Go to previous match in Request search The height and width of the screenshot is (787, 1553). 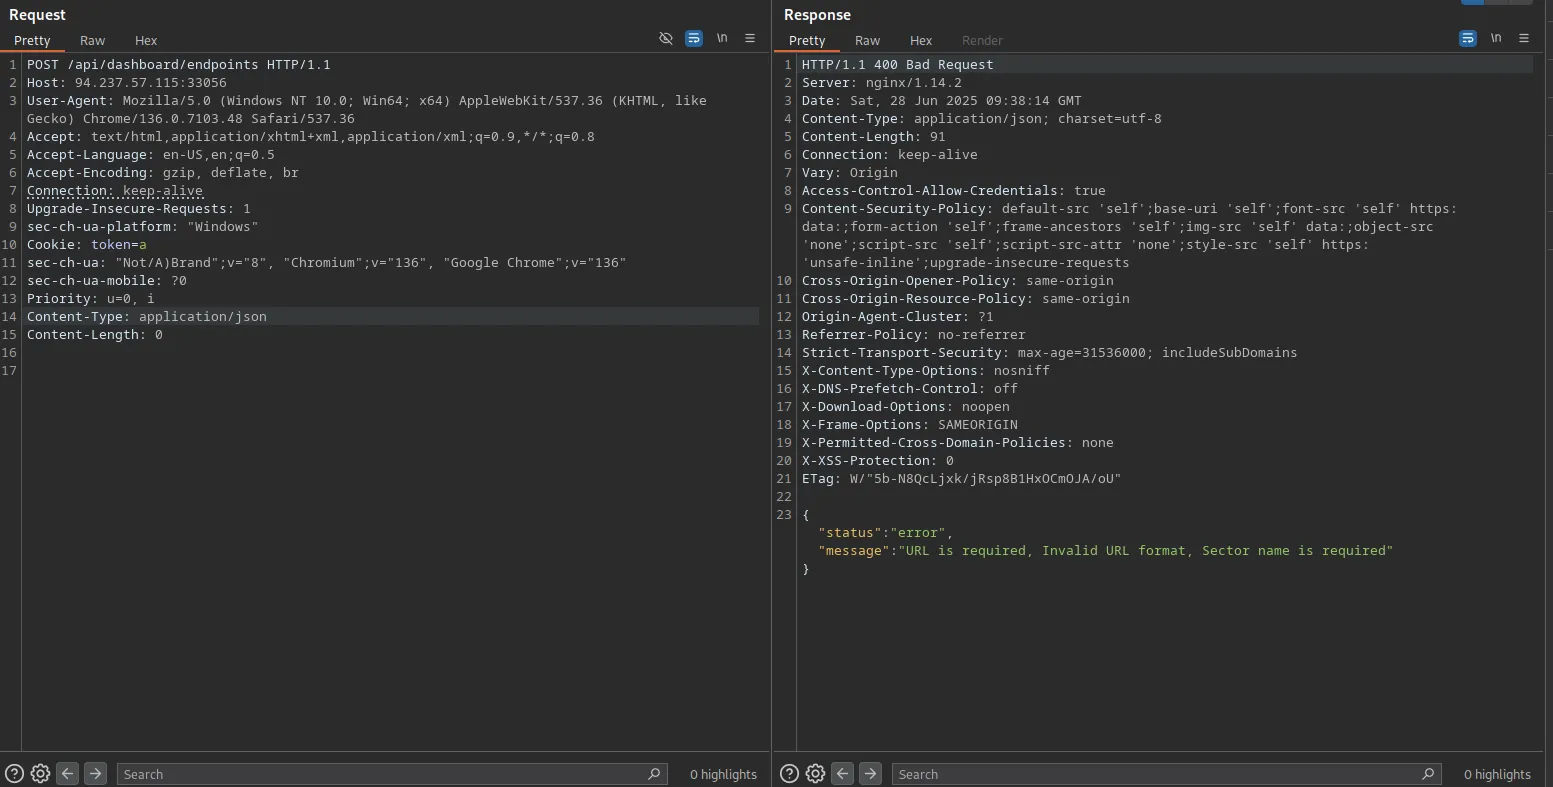pos(67,773)
